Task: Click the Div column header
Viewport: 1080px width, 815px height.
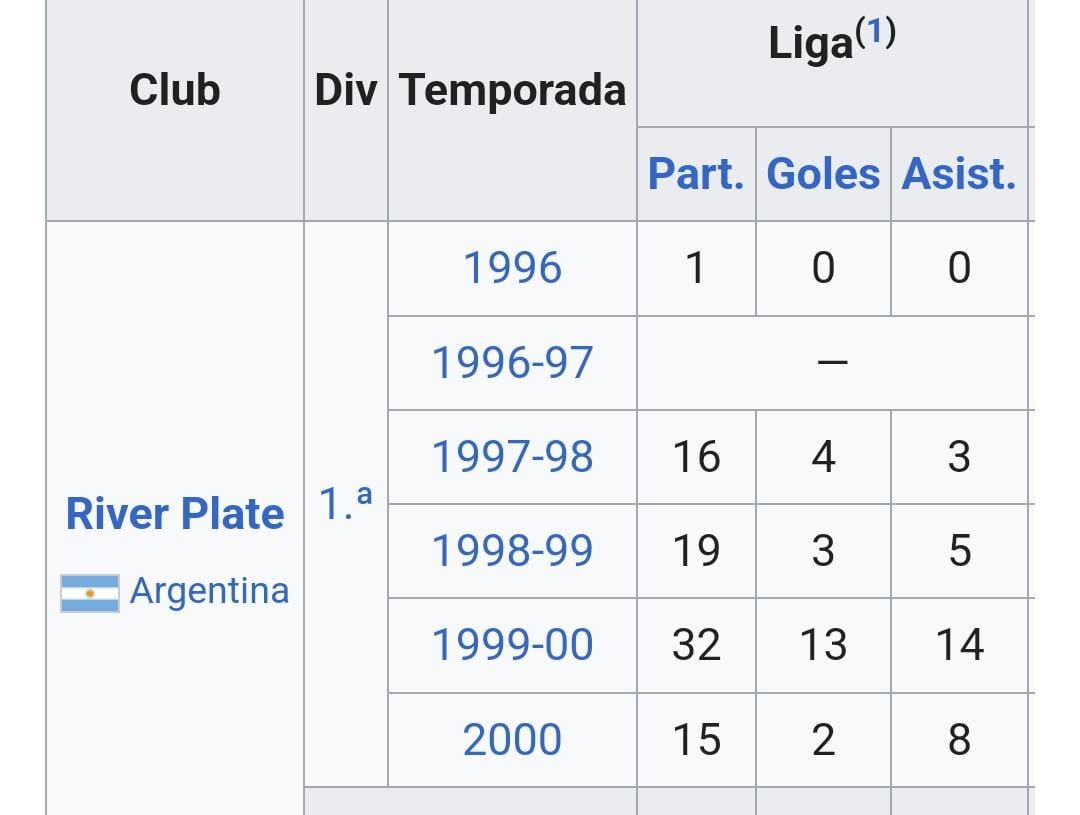Action: (x=346, y=90)
